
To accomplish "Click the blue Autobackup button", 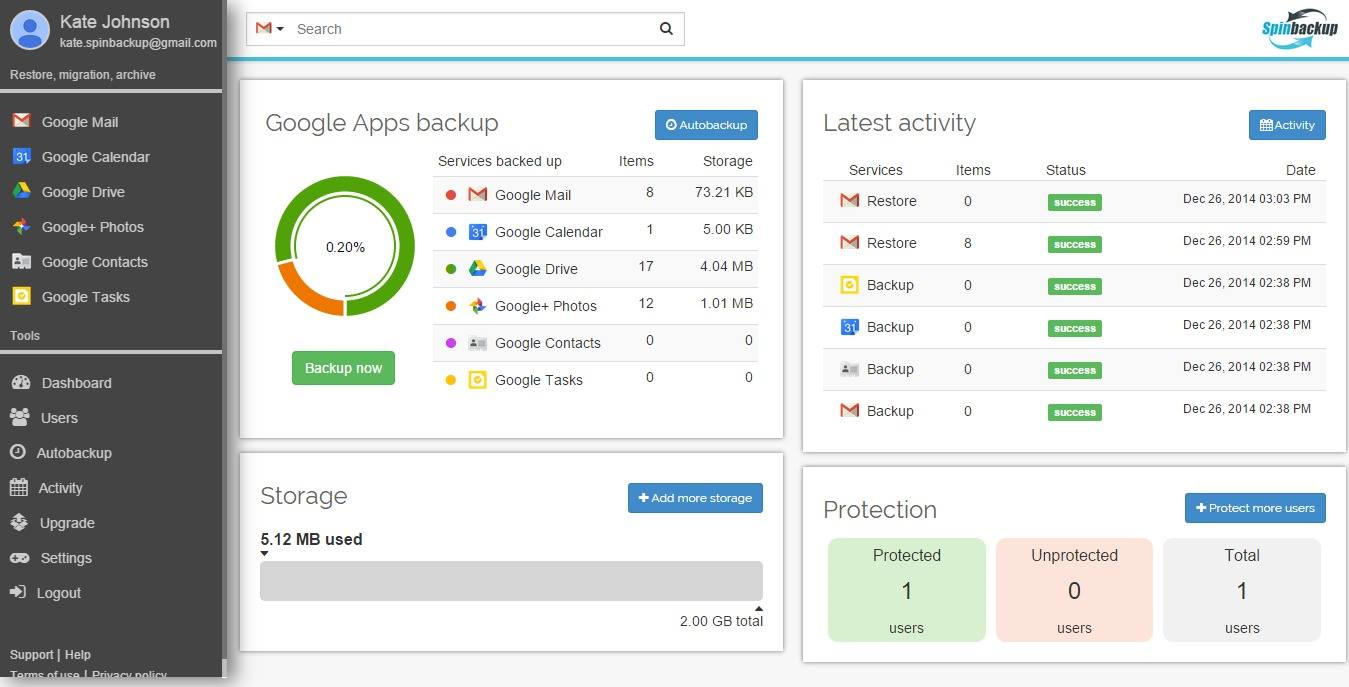I will pyautogui.click(x=706, y=125).
